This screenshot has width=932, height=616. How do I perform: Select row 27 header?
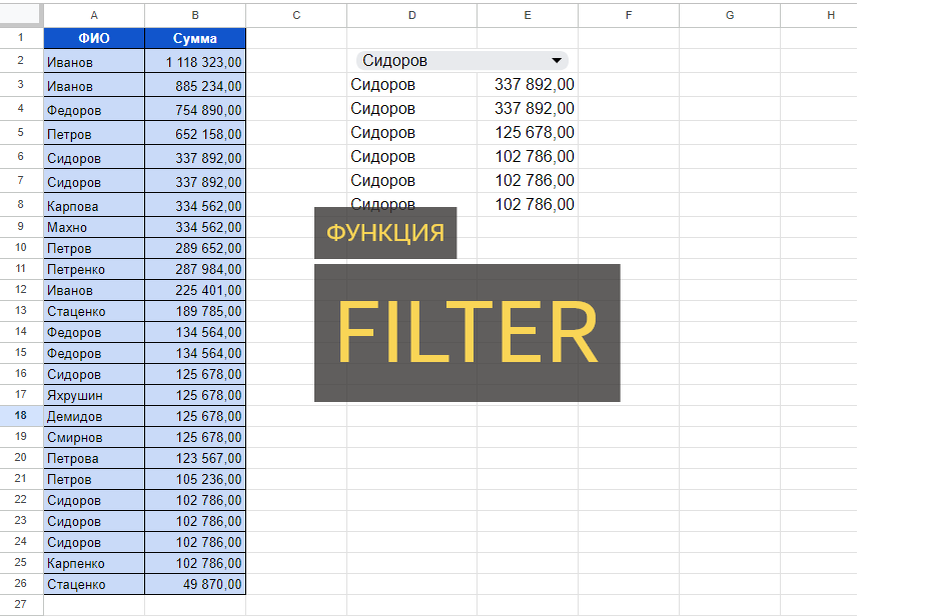[21, 604]
